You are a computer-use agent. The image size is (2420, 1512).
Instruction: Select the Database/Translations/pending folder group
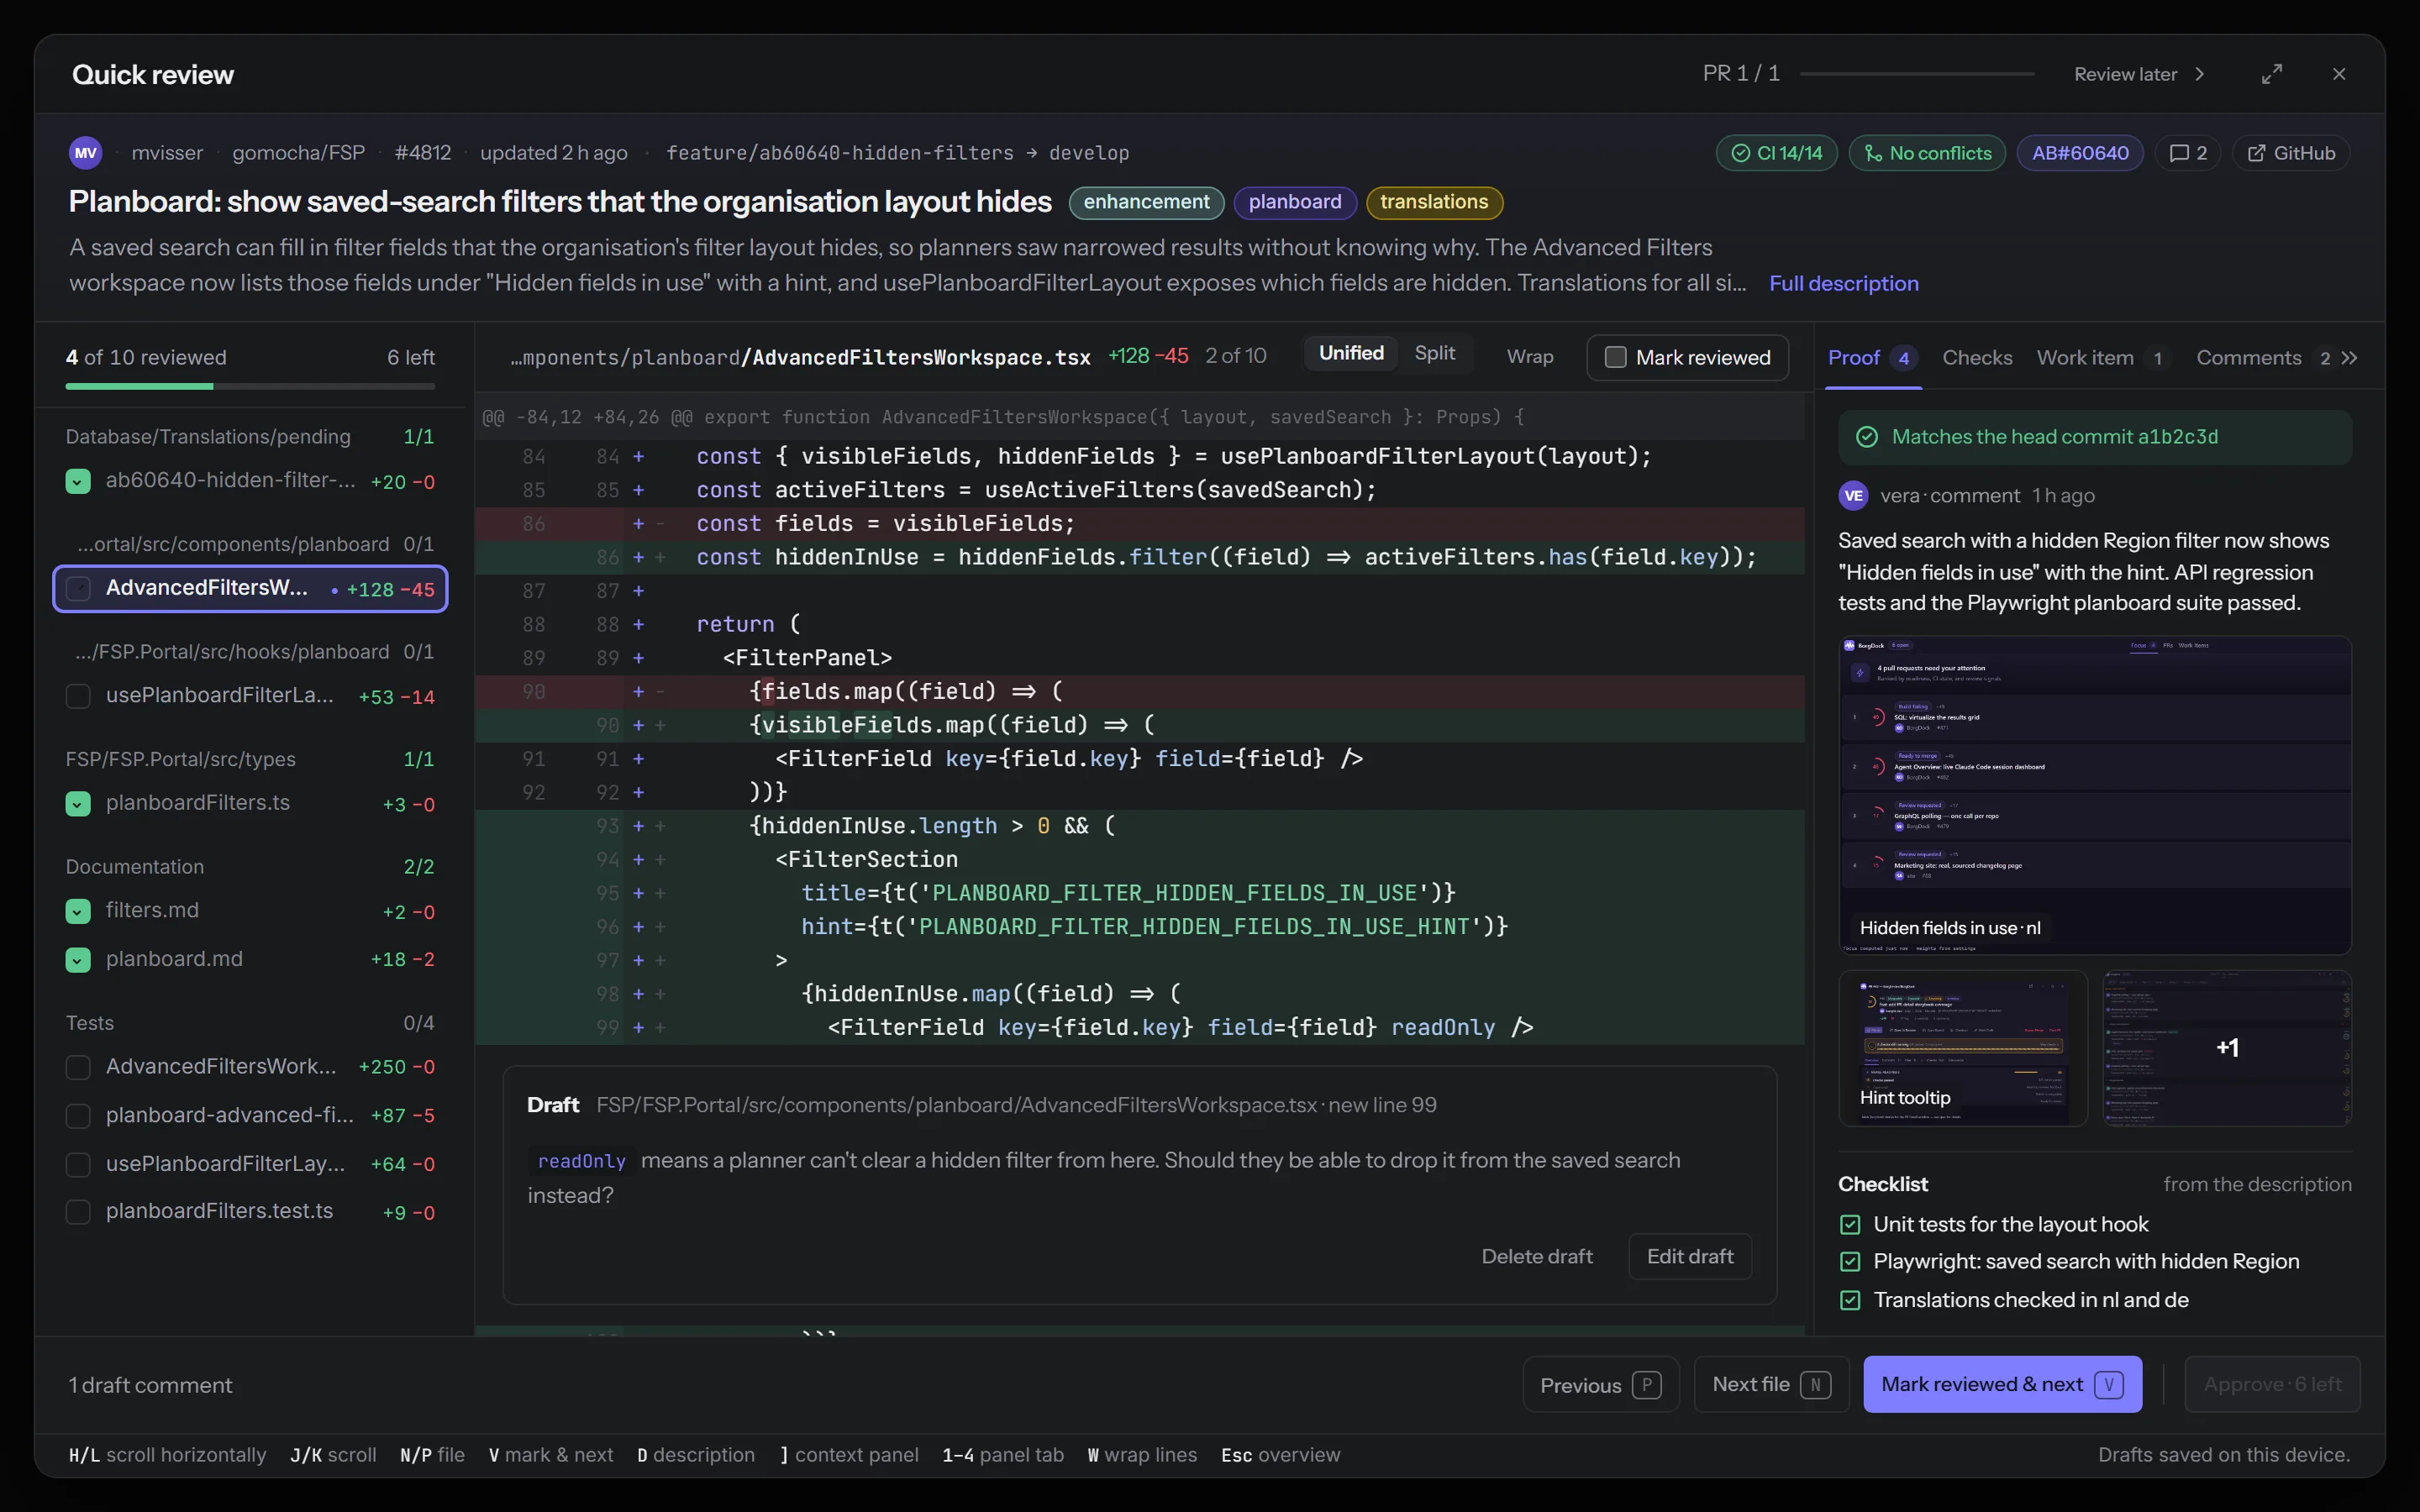(x=250, y=437)
